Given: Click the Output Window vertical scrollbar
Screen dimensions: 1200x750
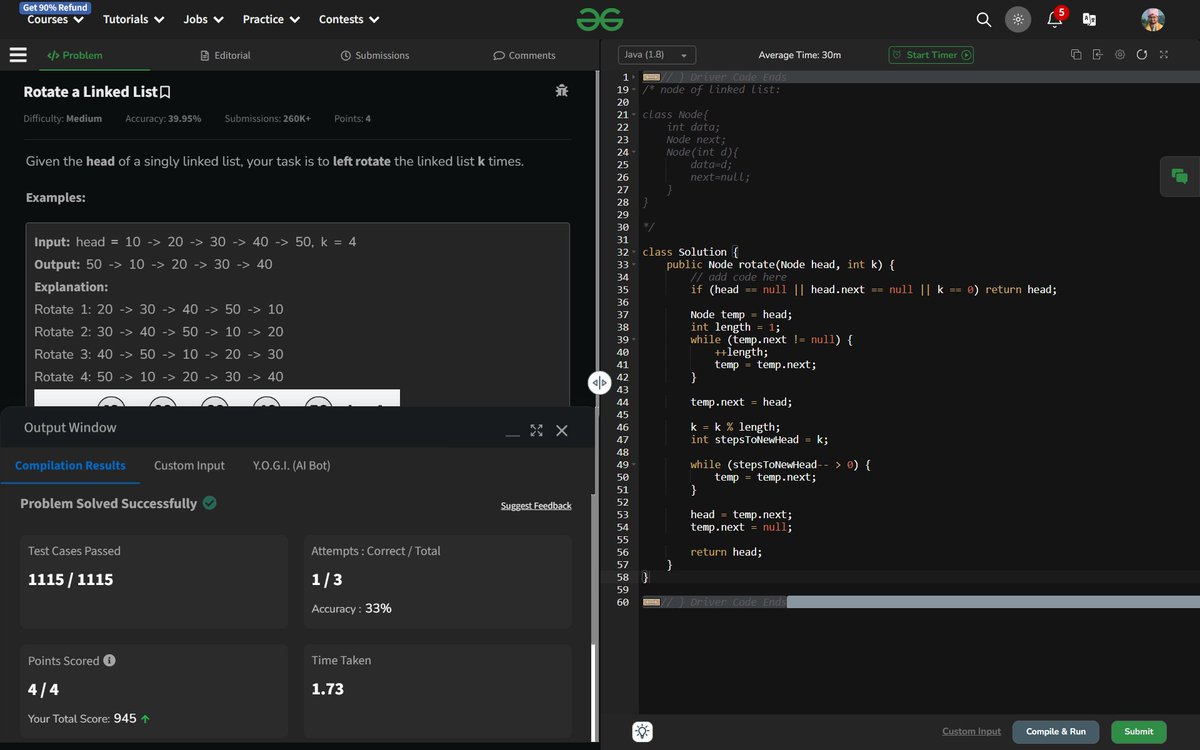Looking at the screenshot, I should coord(593,620).
